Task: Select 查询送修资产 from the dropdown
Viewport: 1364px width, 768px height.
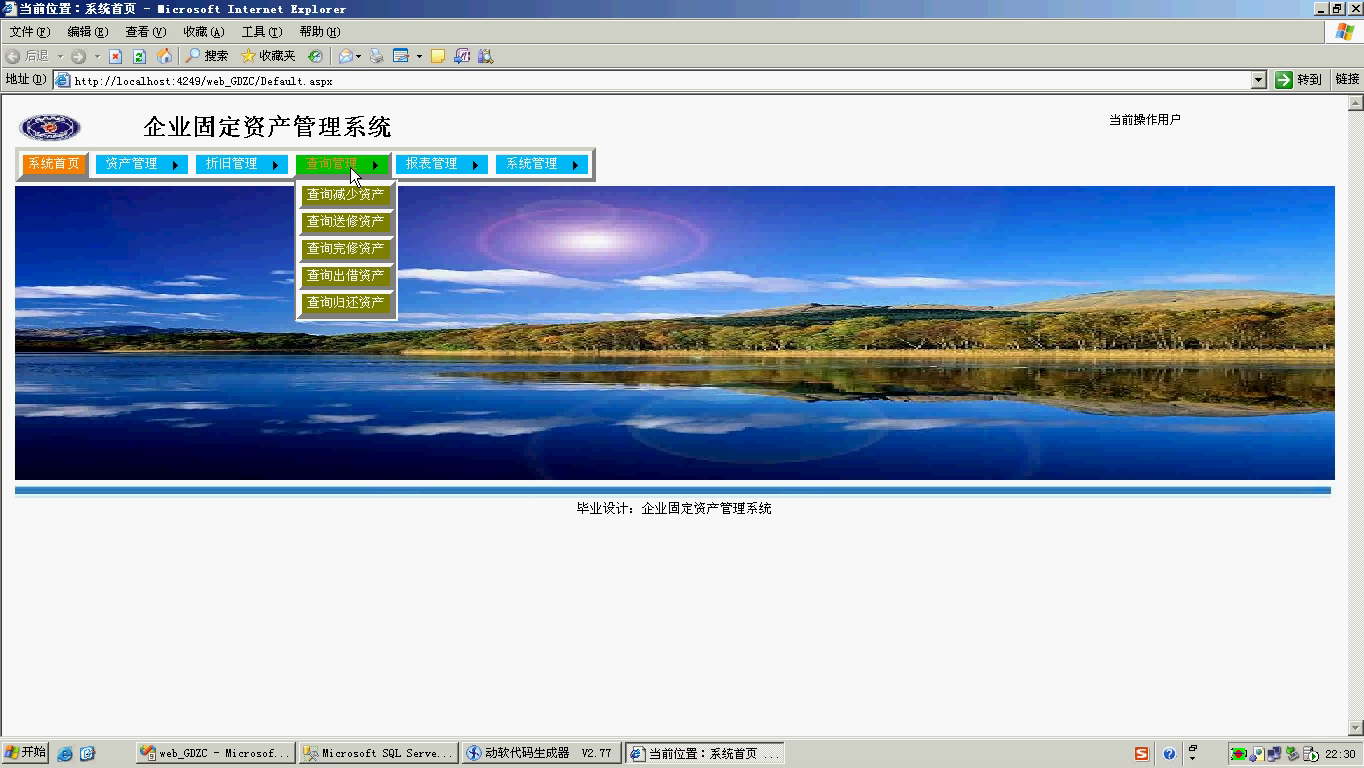Action: tap(346, 221)
